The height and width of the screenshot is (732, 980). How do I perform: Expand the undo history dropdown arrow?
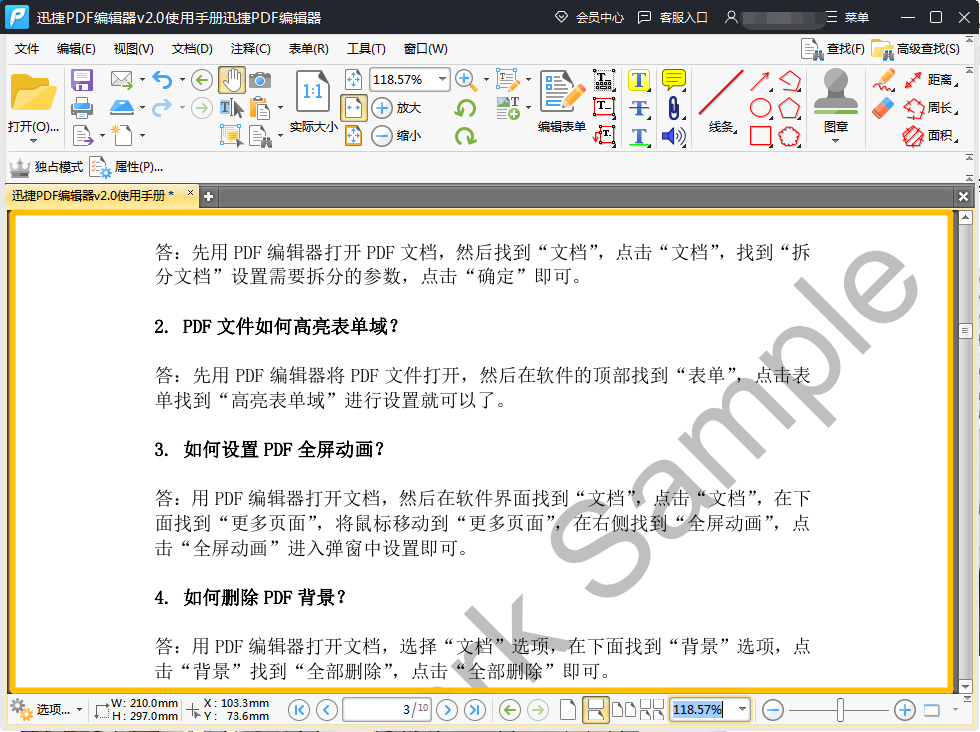coord(182,79)
